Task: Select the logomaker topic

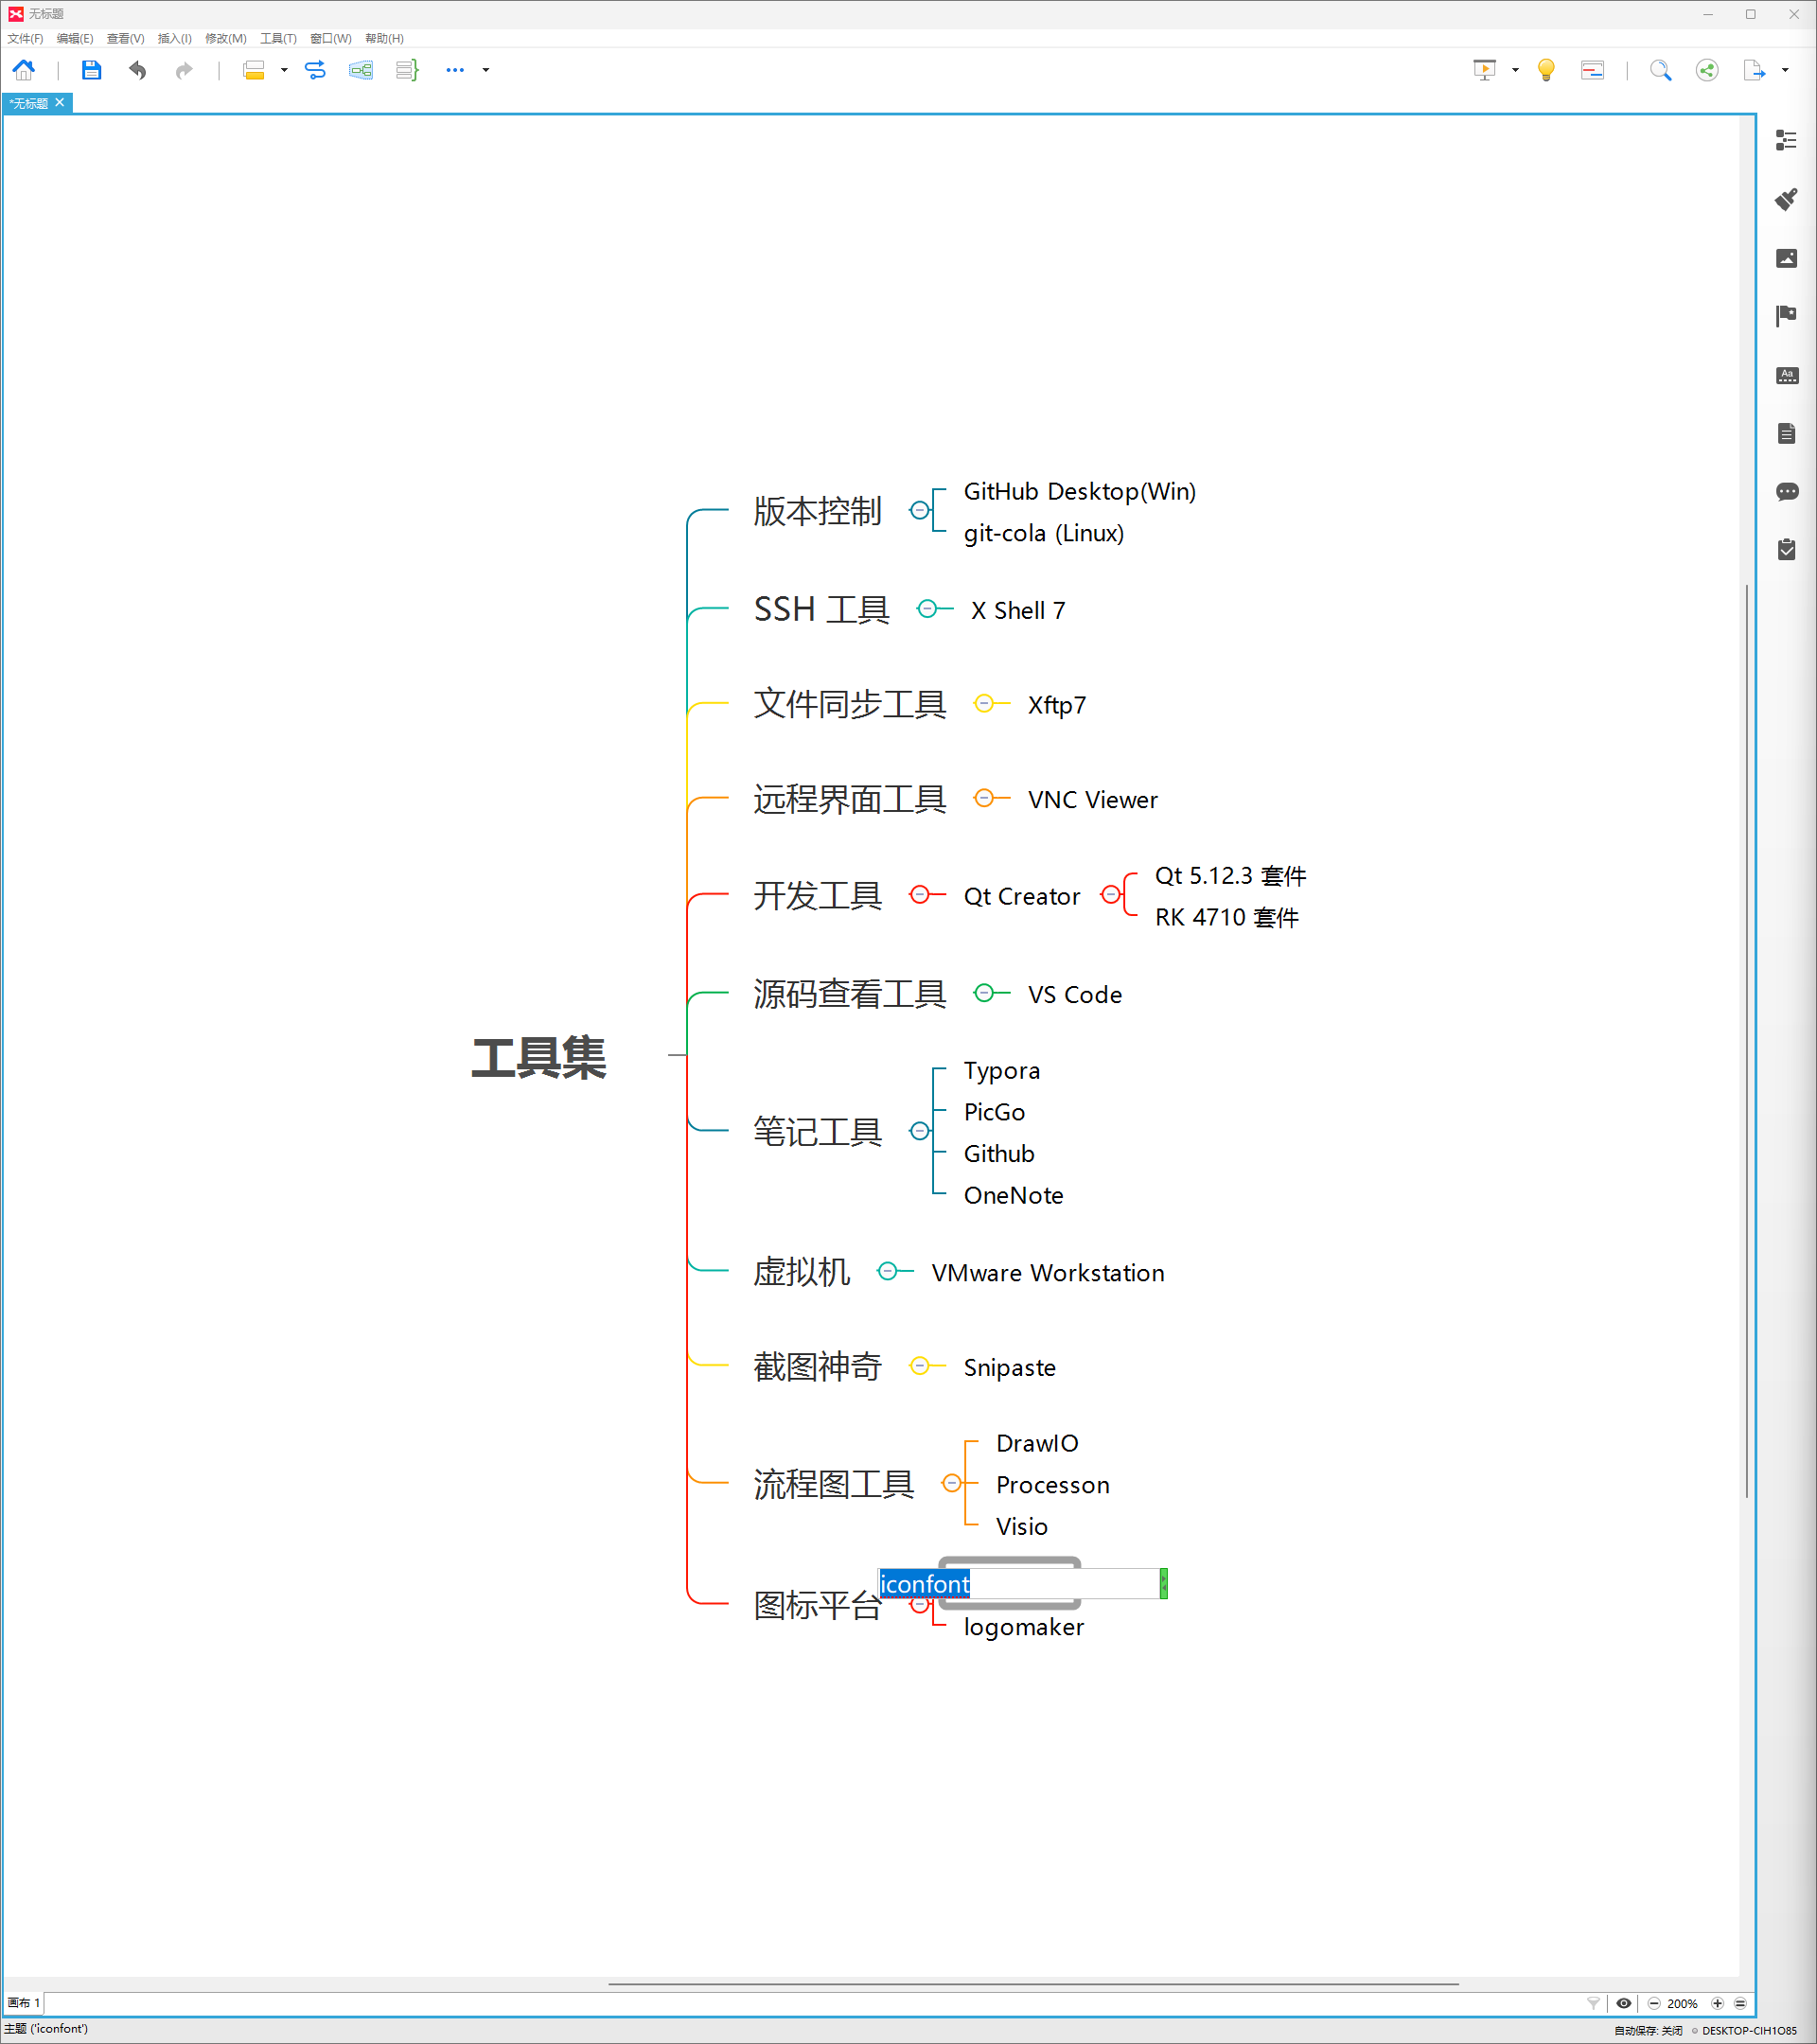Action: point(1023,1627)
